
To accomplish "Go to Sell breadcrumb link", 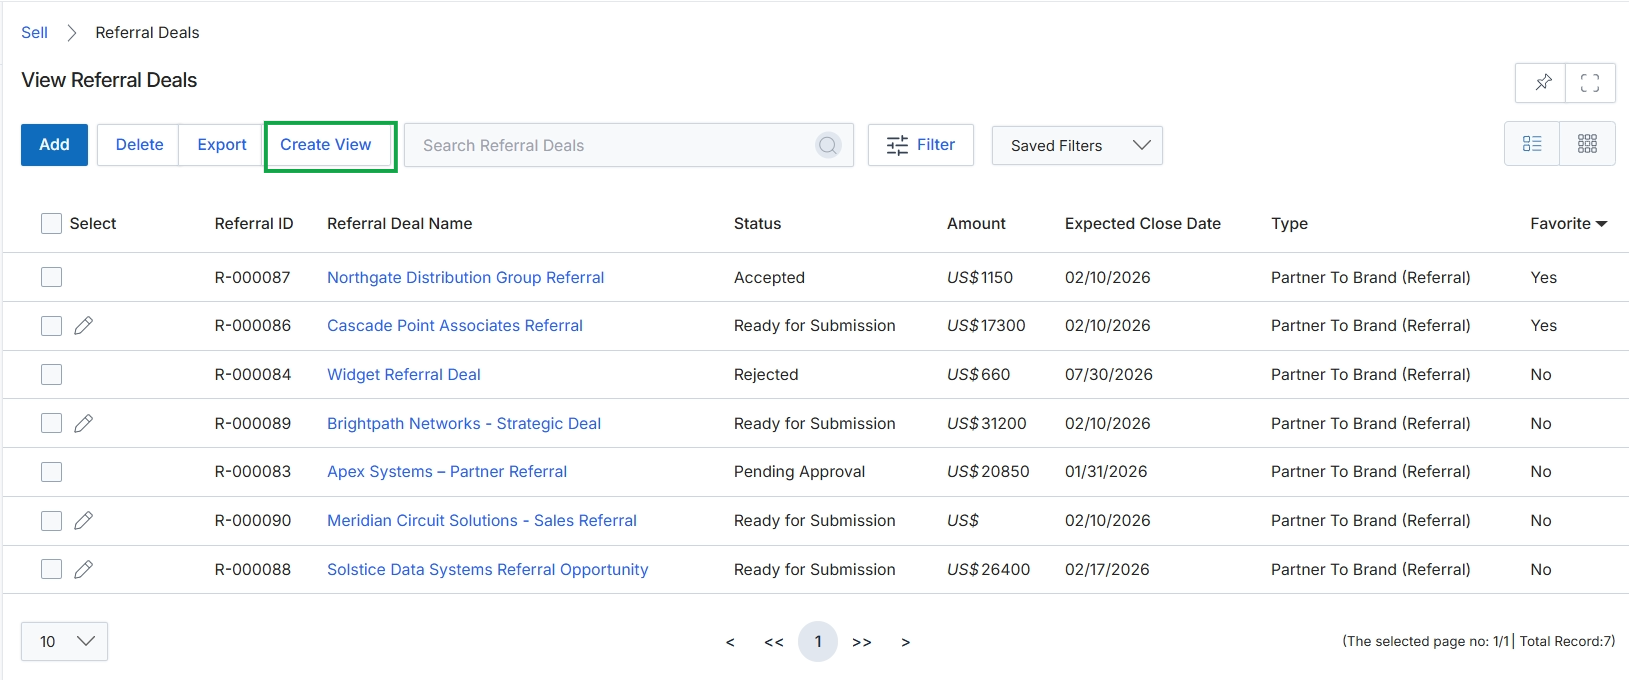I will click(34, 32).
